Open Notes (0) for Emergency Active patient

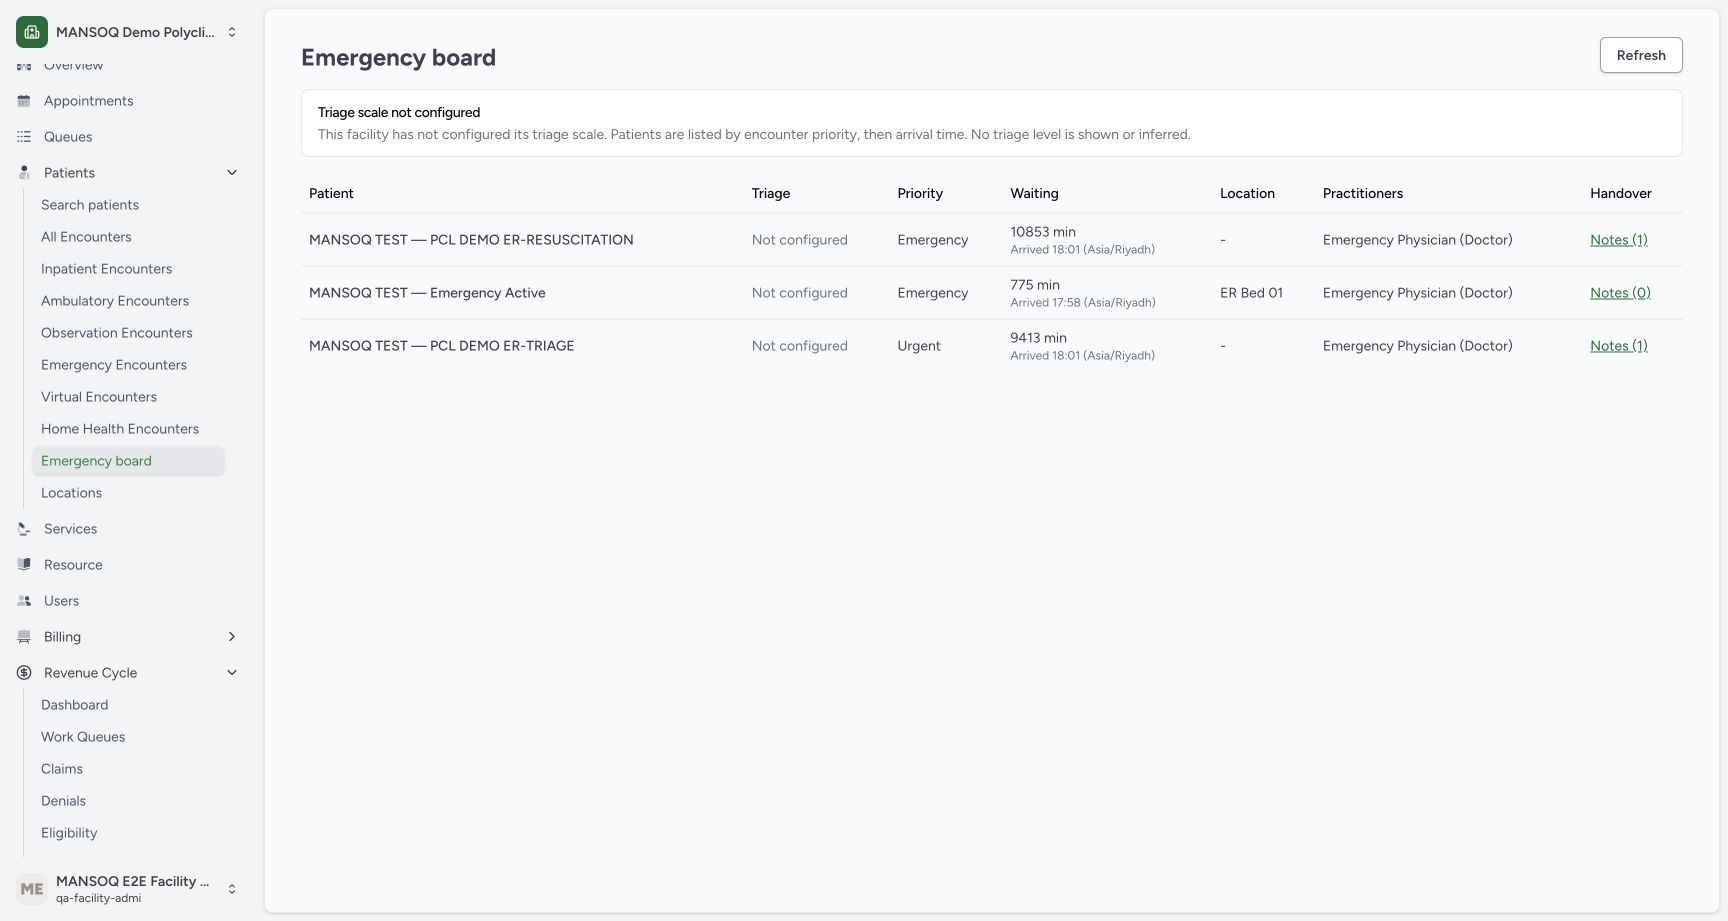point(1620,293)
